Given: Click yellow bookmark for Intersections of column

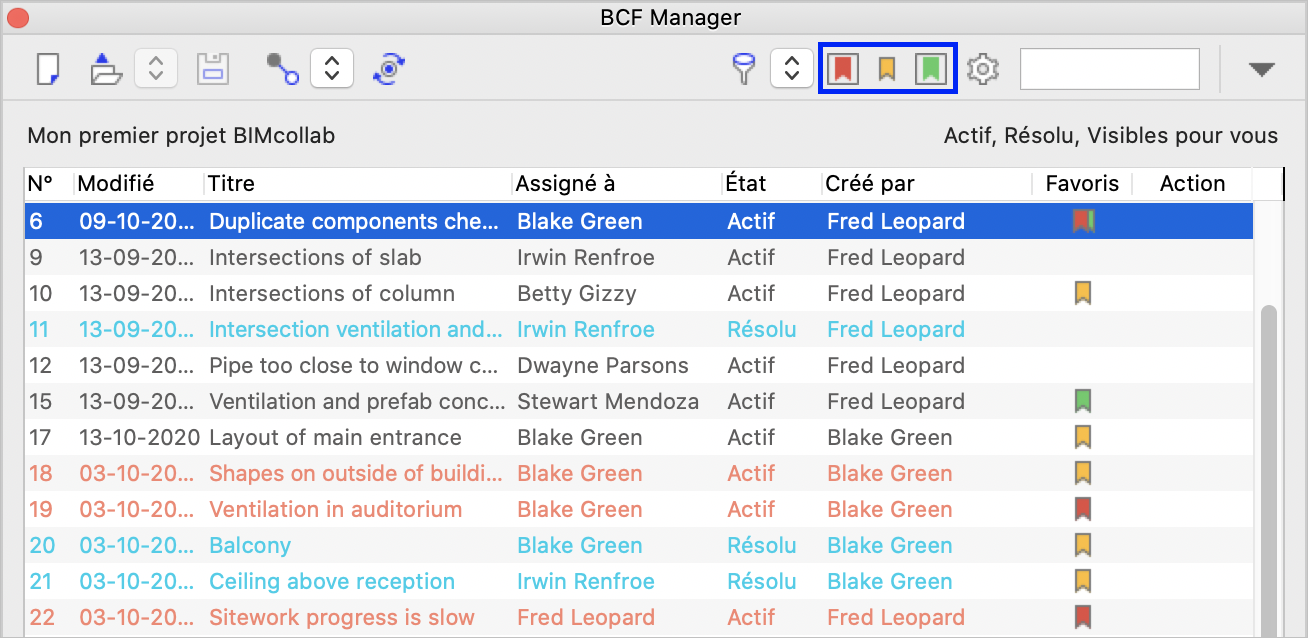Looking at the screenshot, I should (x=1082, y=293).
